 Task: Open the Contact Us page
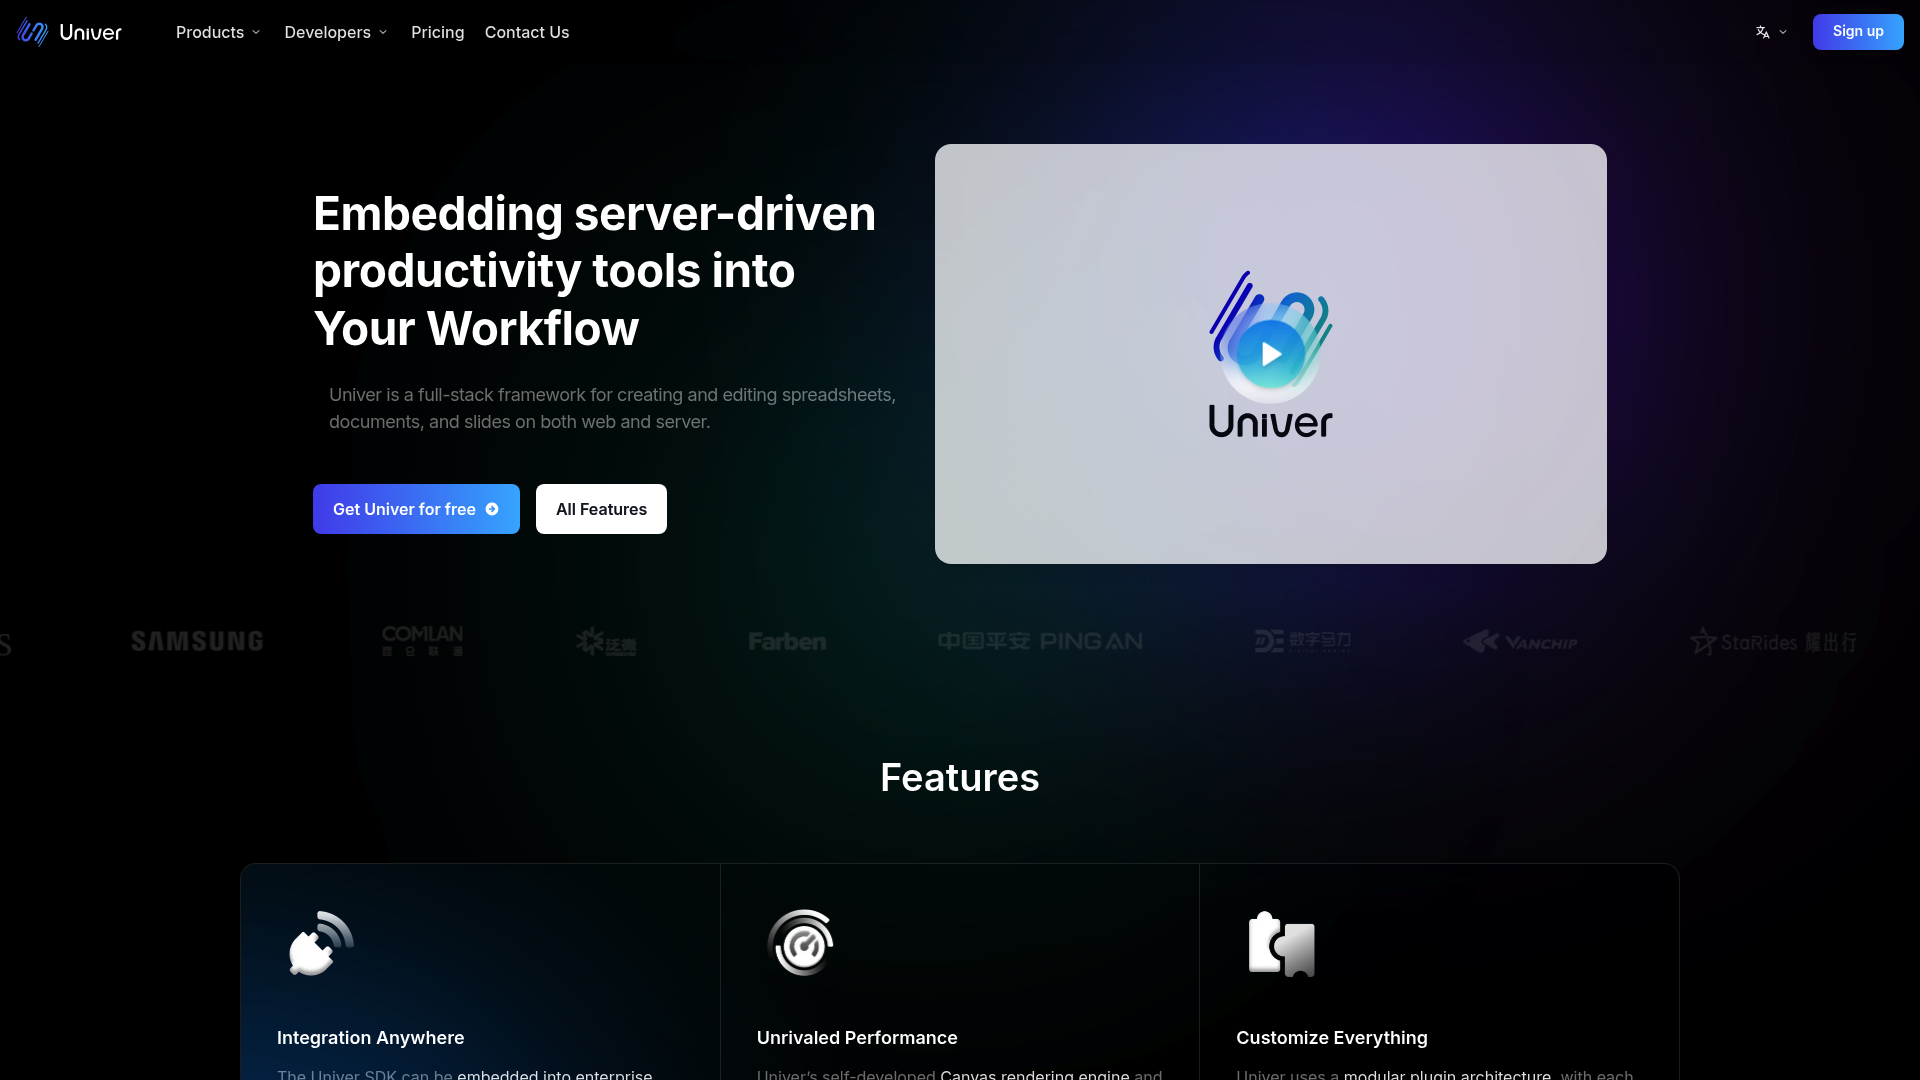[527, 32]
